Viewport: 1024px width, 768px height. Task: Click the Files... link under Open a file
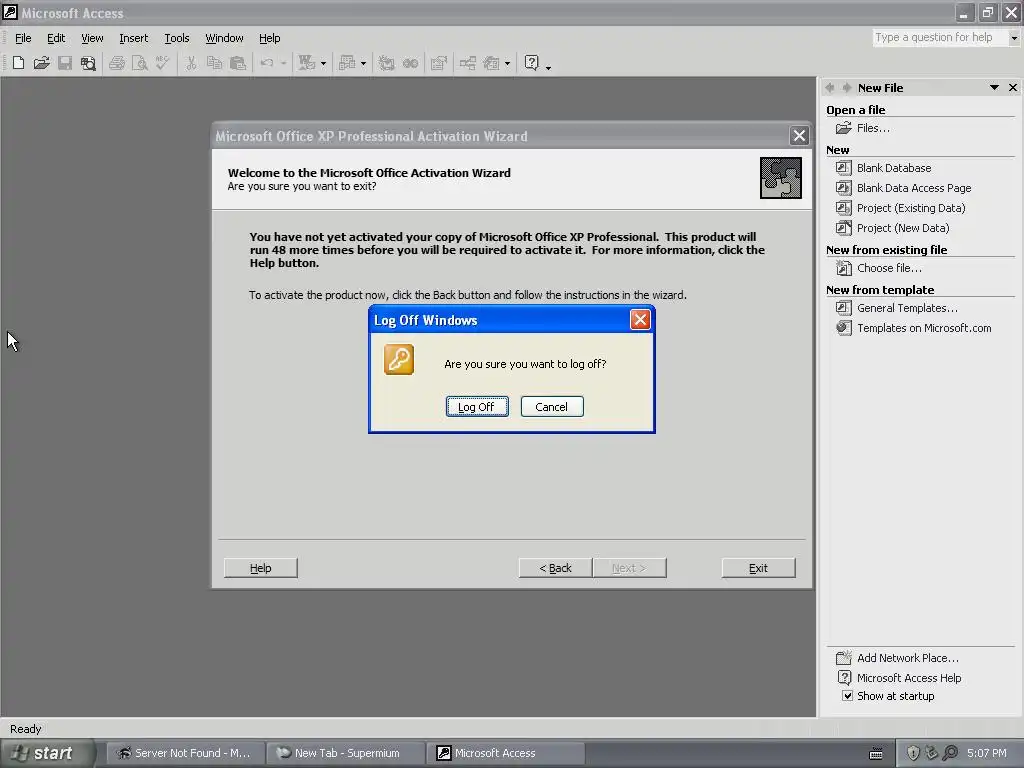(x=872, y=128)
